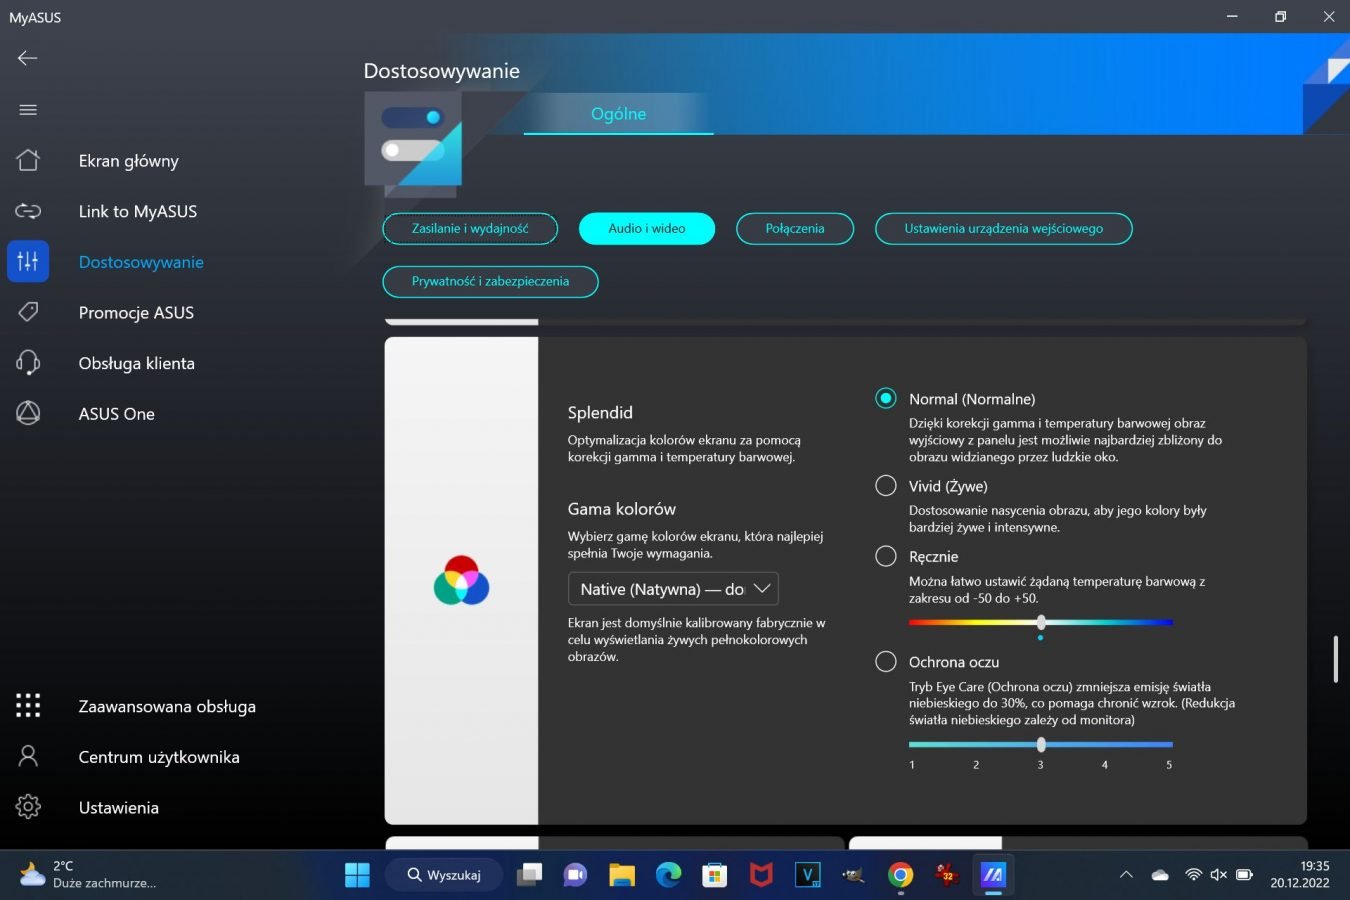Click the Dostosowywanie sliders icon
This screenshot has height=900, width=1350.
(x=28, y=262)
